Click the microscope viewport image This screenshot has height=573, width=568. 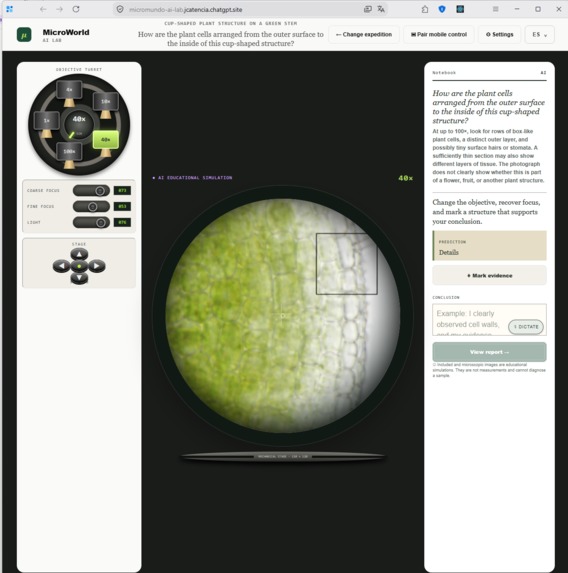283,316
